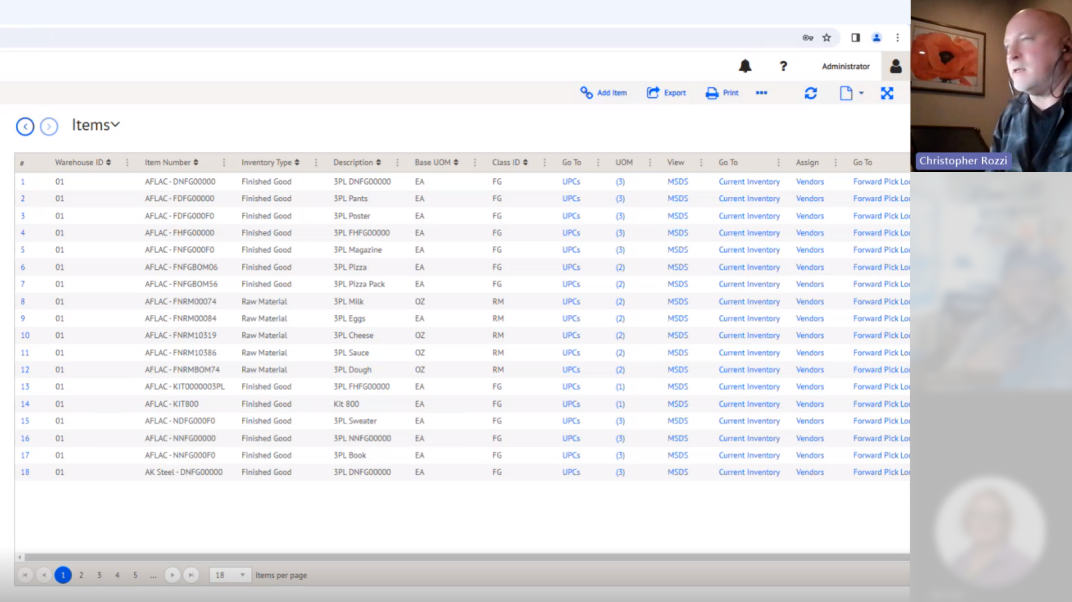The width and height of the screenshot is (1072, 602).
Task: Open Description column options menu
Action: 397,163
